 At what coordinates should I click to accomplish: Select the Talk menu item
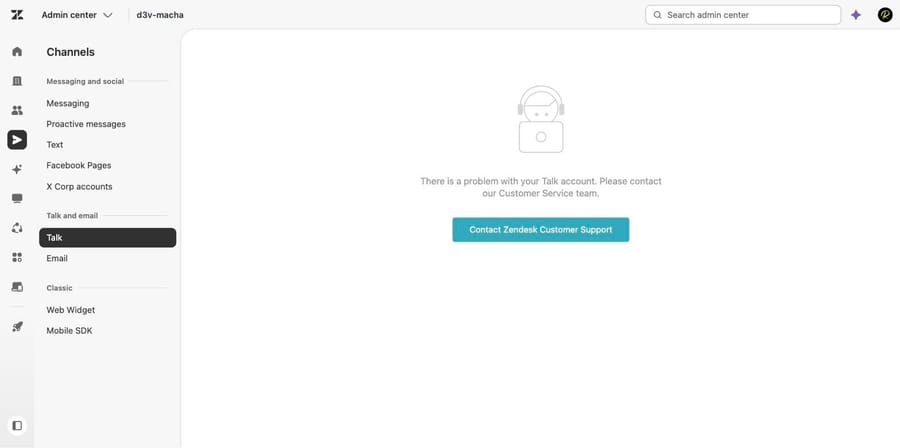click(108, 237)
